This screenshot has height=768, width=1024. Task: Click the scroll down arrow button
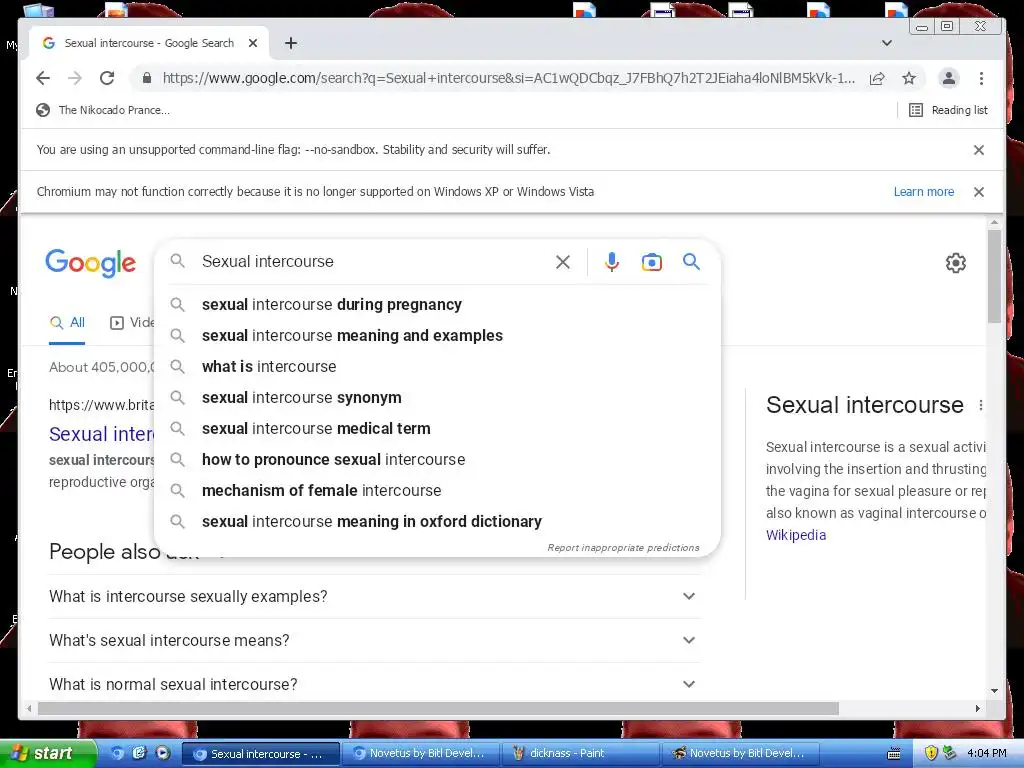994,691
